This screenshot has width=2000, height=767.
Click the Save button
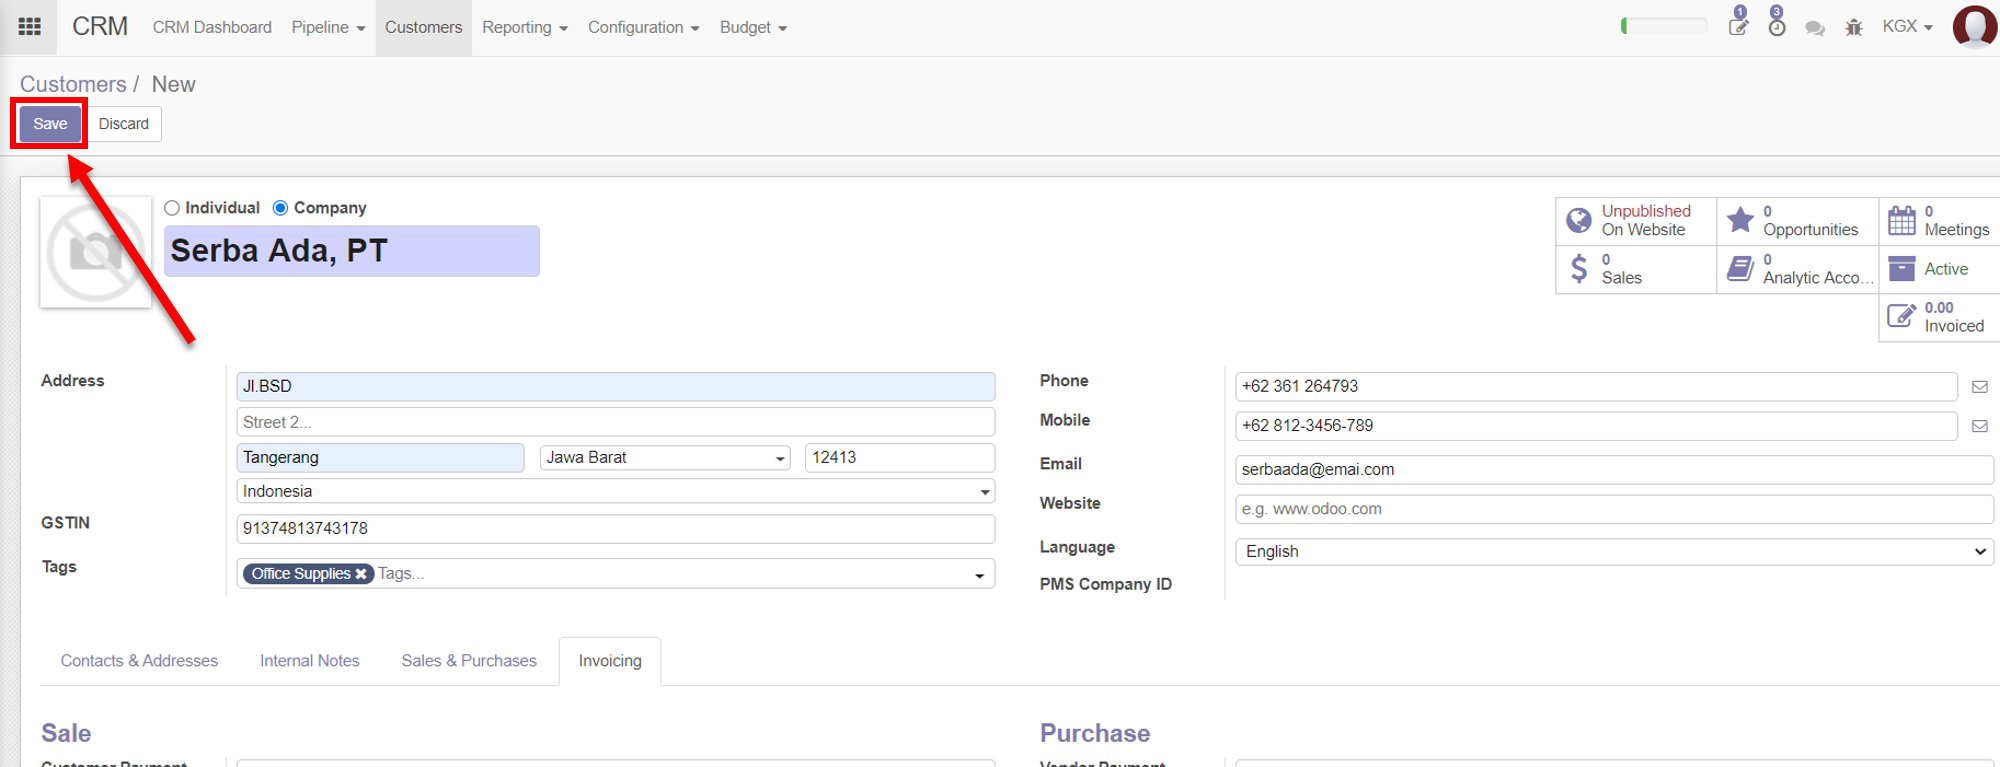[x=50, y=124]
